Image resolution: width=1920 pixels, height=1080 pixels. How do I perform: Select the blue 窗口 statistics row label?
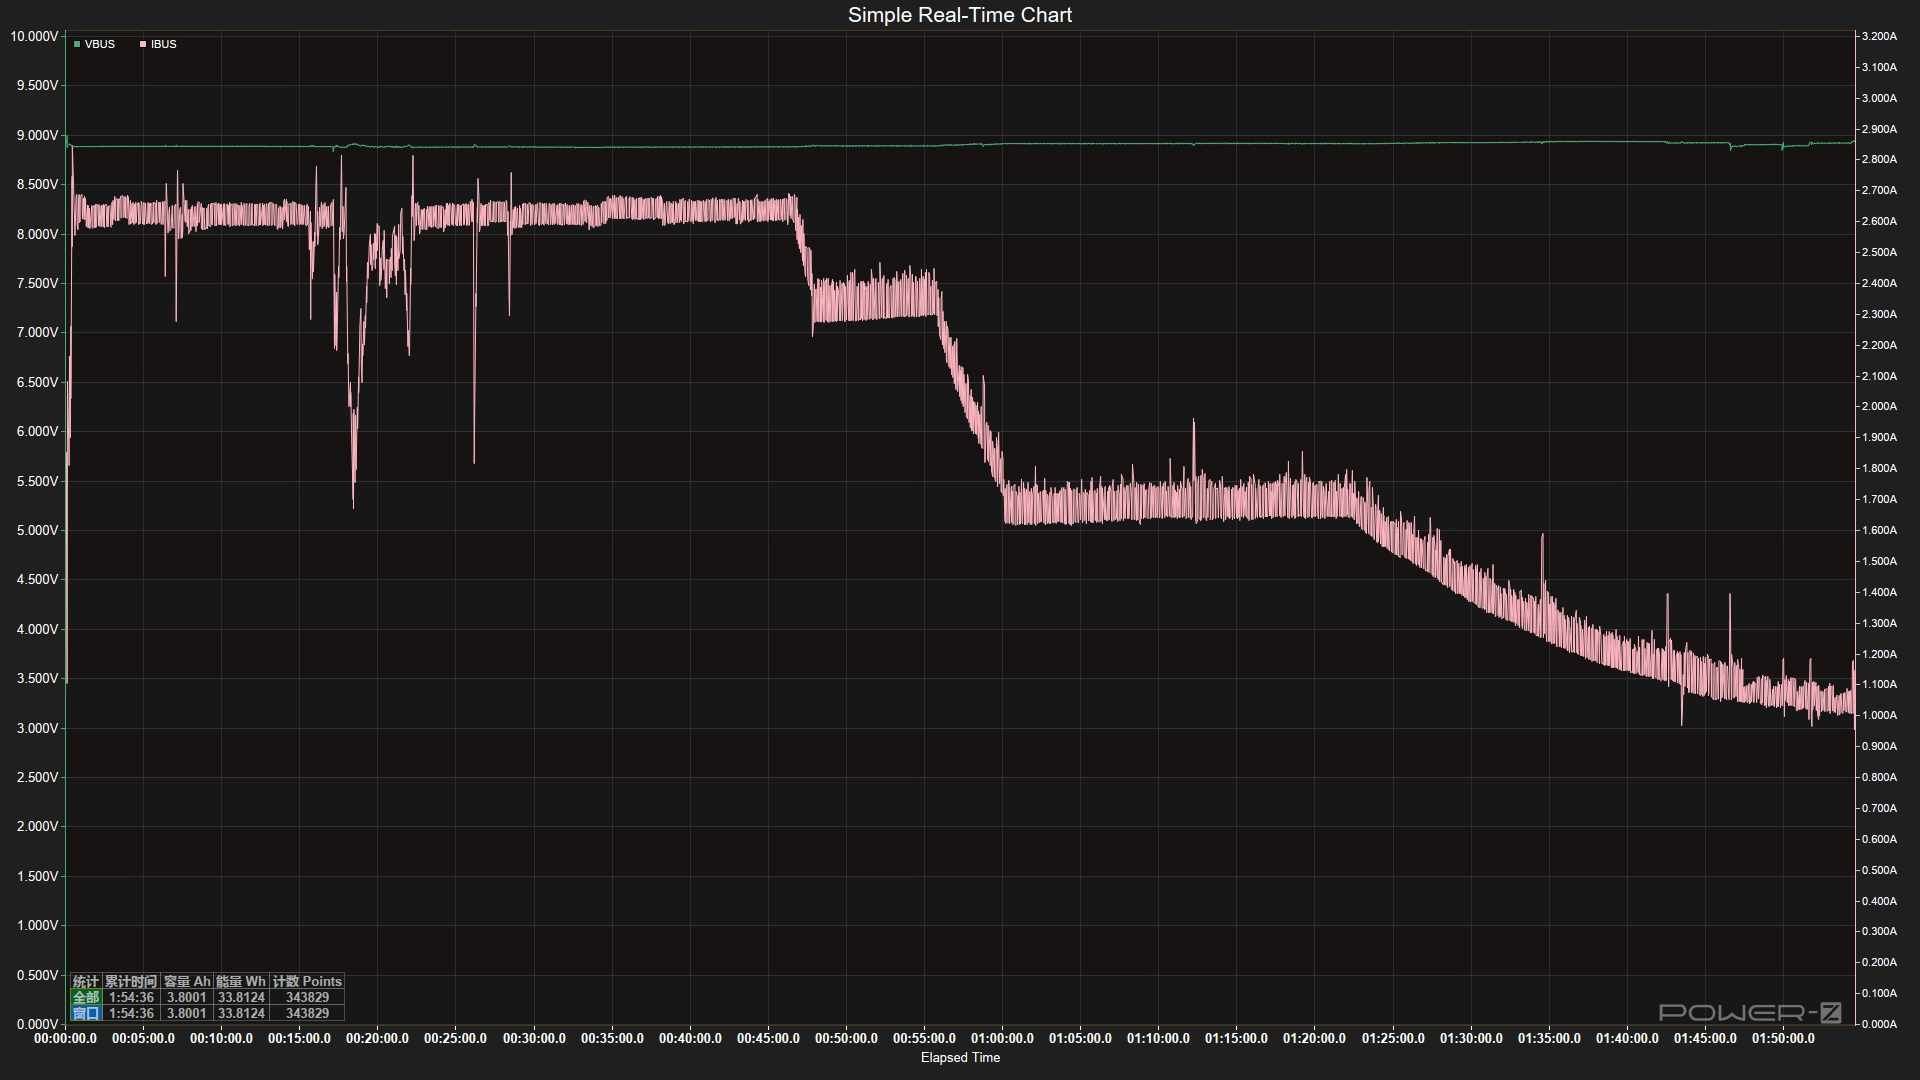[x=86, y=1013]
